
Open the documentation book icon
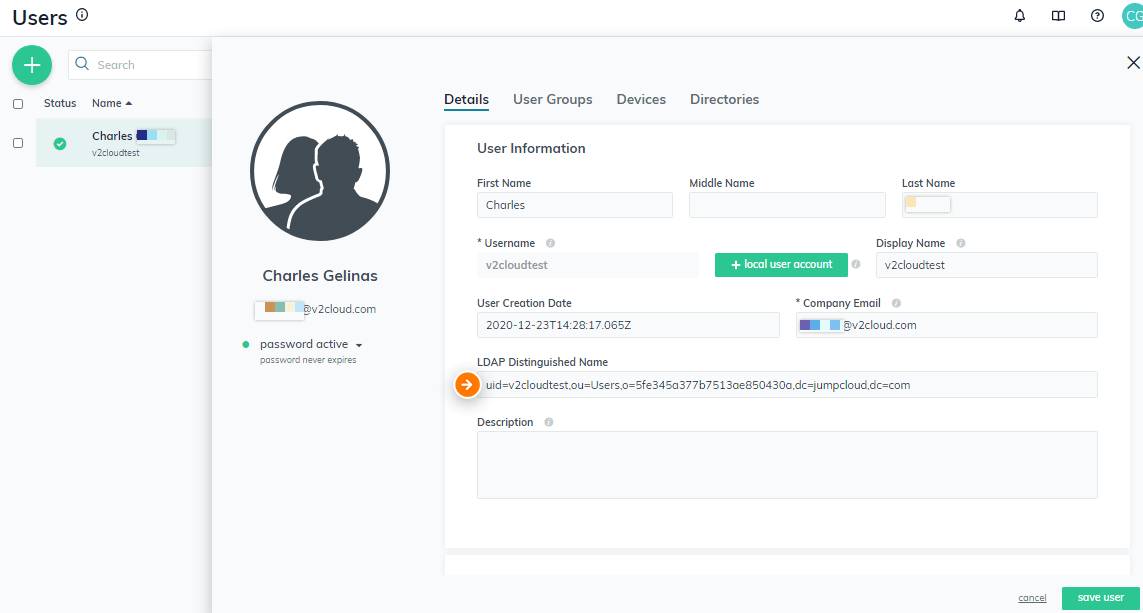point(1058,15)
